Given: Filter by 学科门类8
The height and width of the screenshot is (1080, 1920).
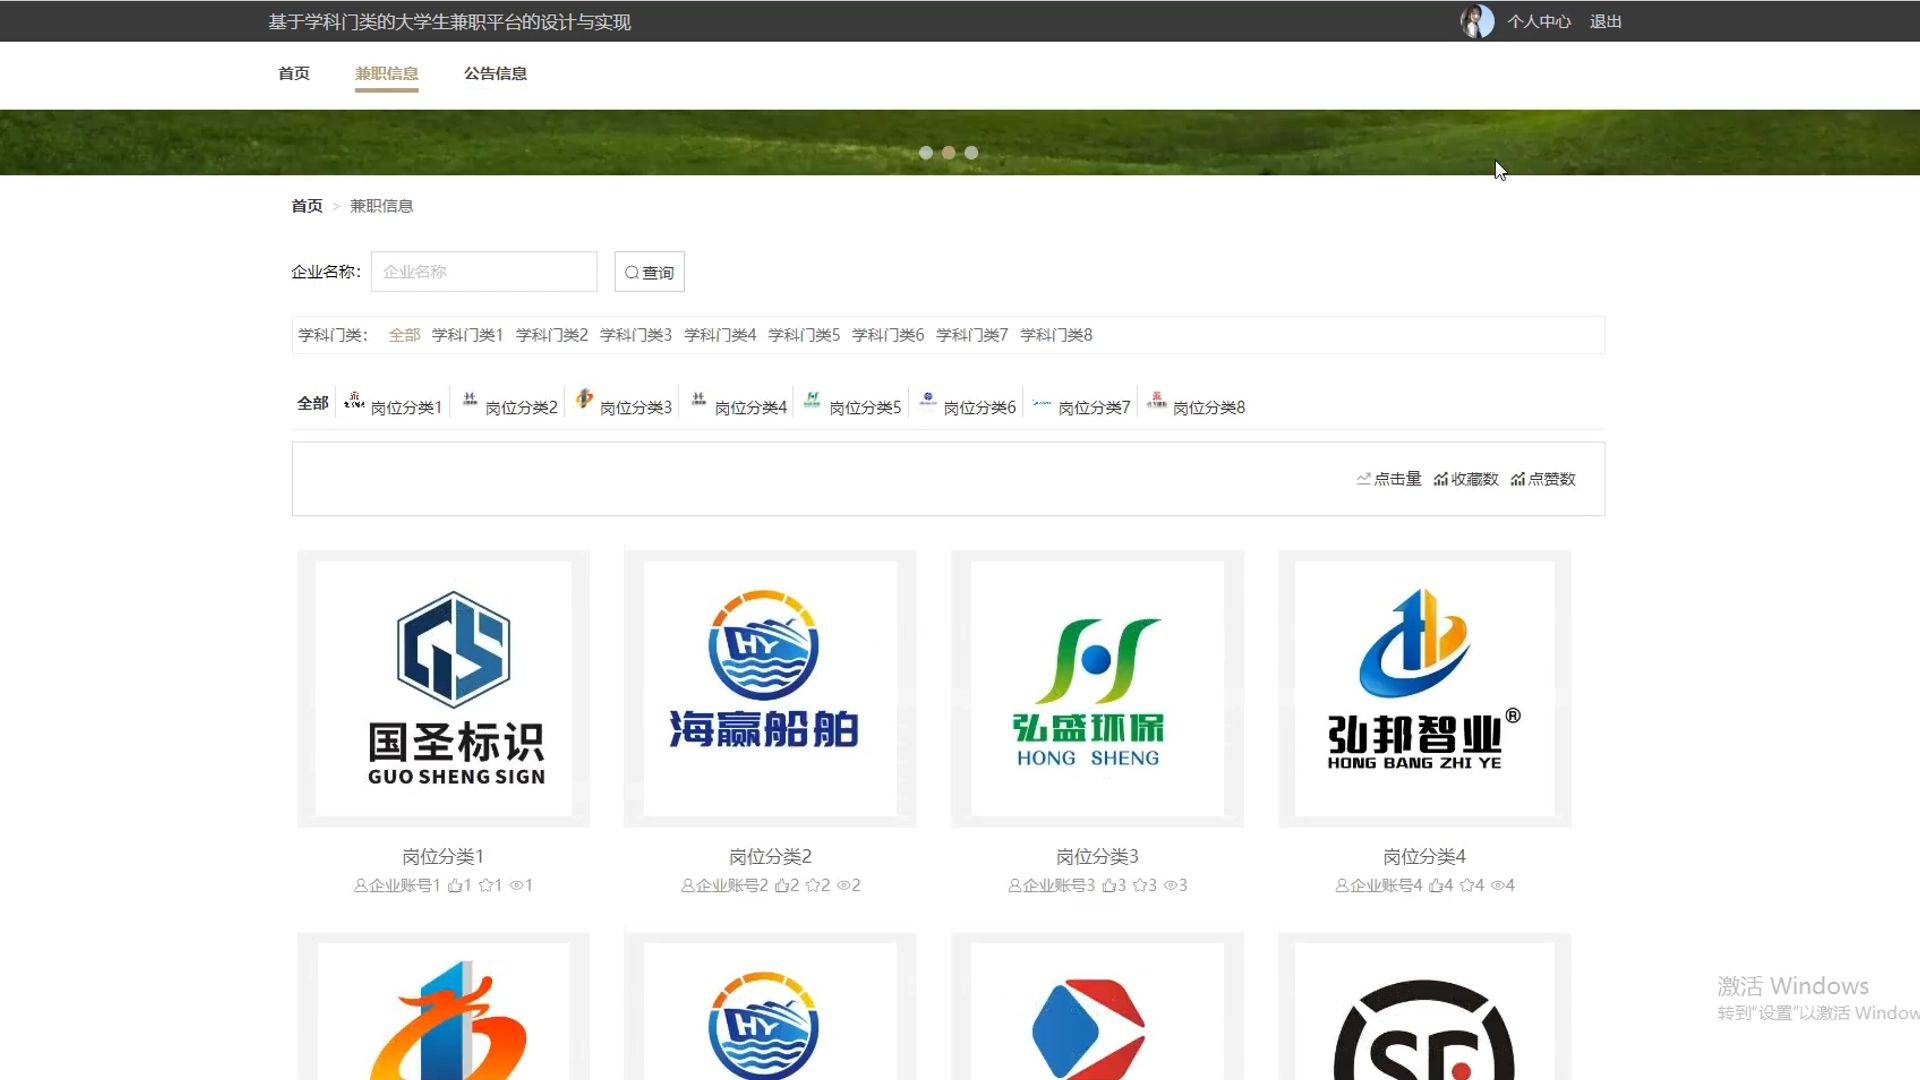Looking at the screenshot, I should click(1056, 335).
